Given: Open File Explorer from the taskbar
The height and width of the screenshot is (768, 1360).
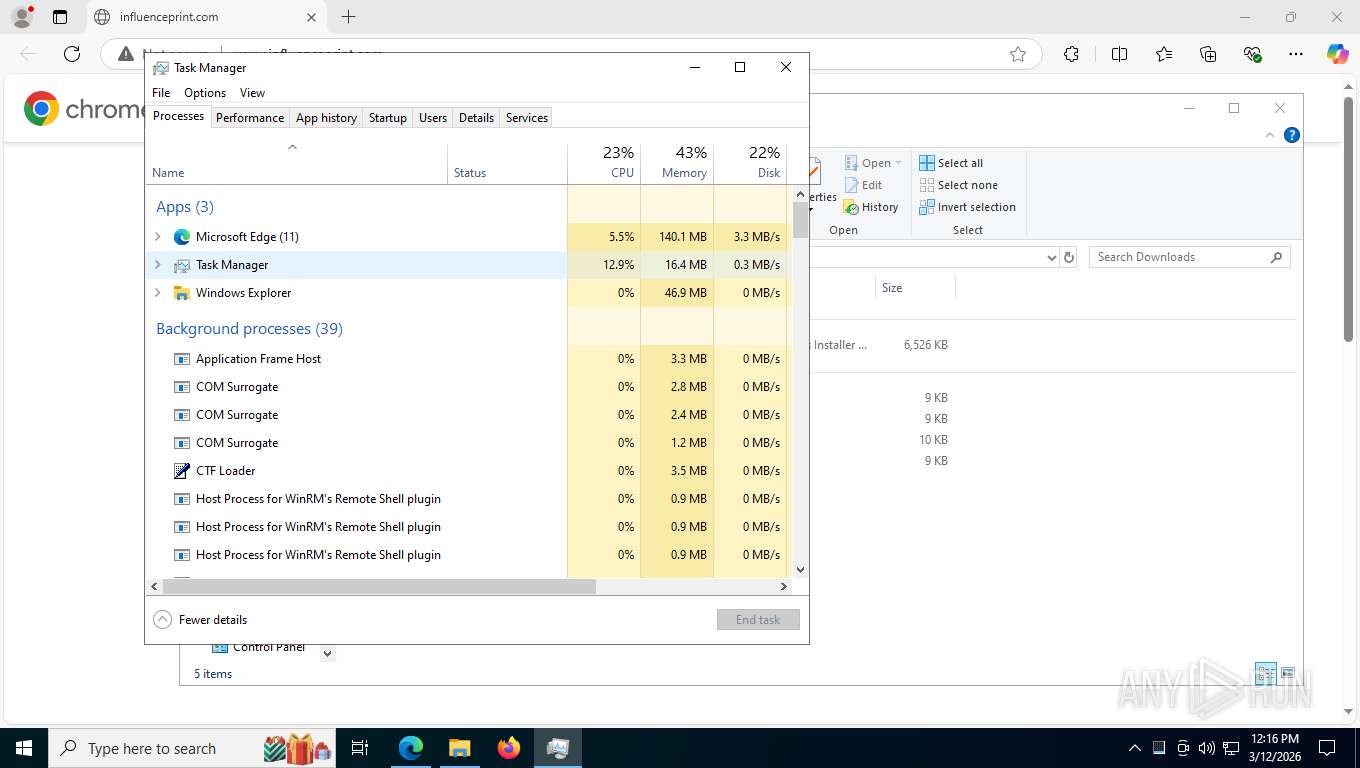Looking at the screenshot, I should tap(459, 748).
